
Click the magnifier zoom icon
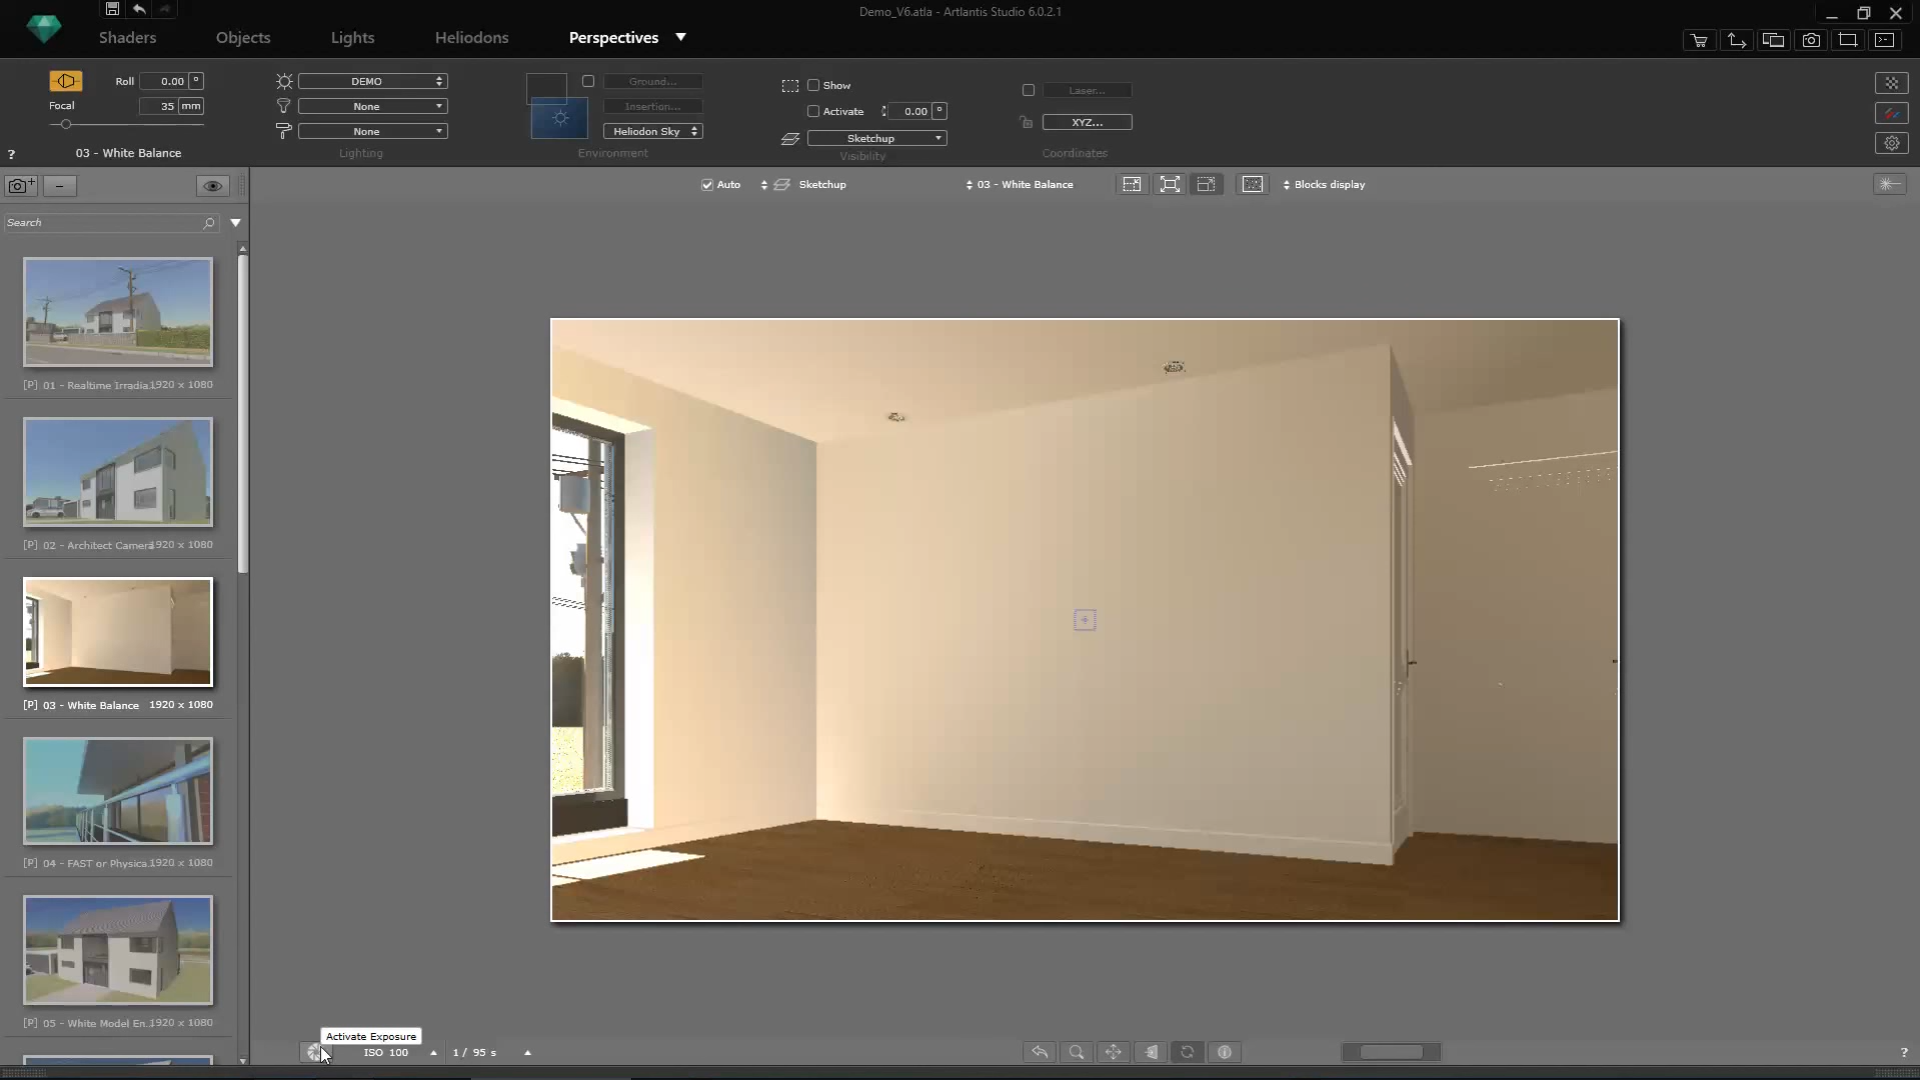(1076, 1053)
